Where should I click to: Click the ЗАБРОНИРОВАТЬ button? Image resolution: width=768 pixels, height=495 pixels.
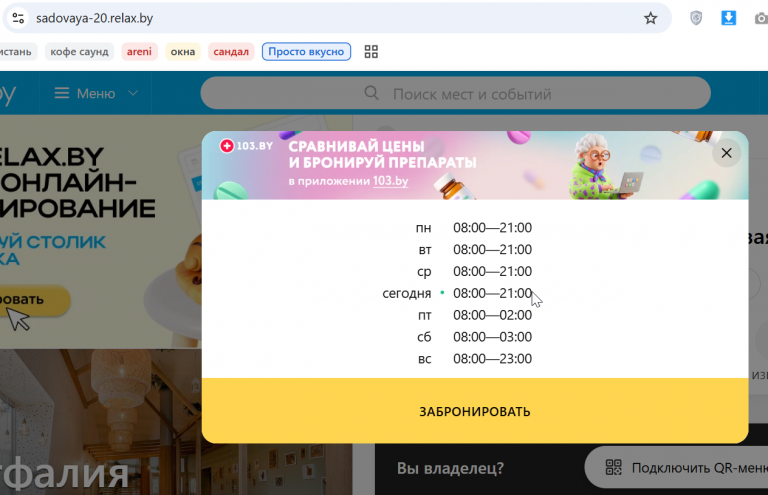pos(475,411)
